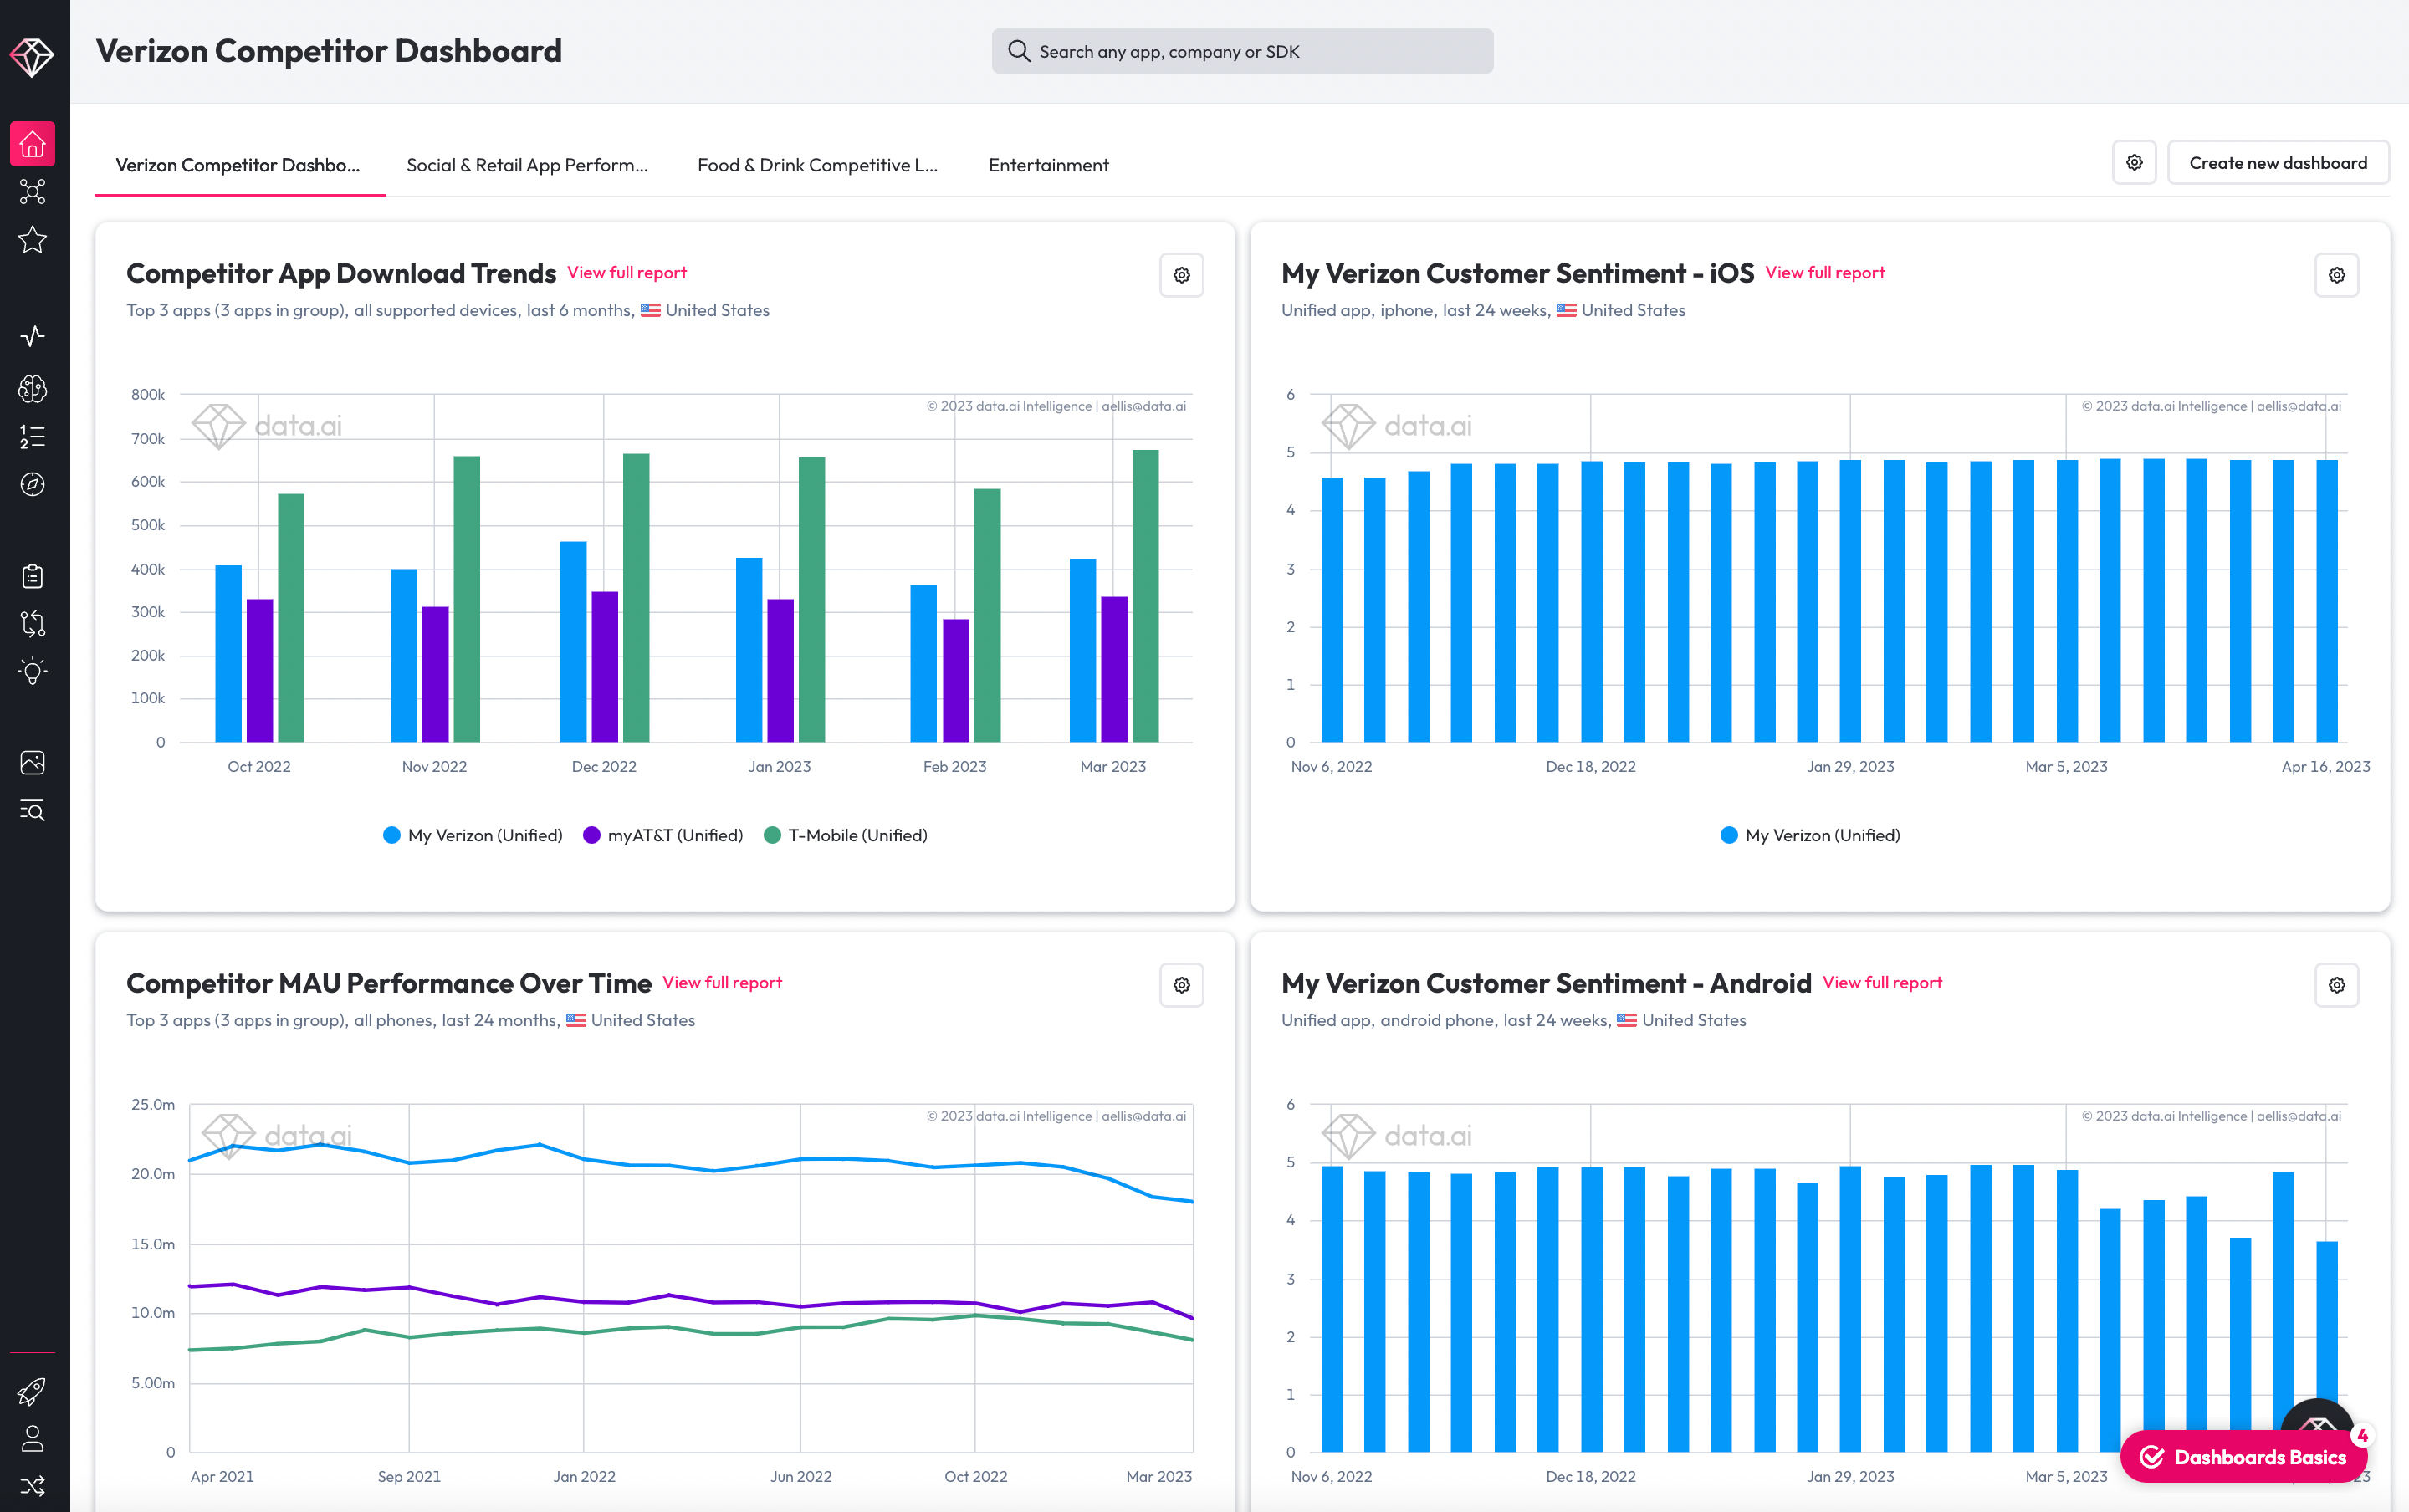The width and height of the screenshot is (2409, 1512).
Task: Open the lightbulb insights icon in the sidebar
Action: coord(32,671)
